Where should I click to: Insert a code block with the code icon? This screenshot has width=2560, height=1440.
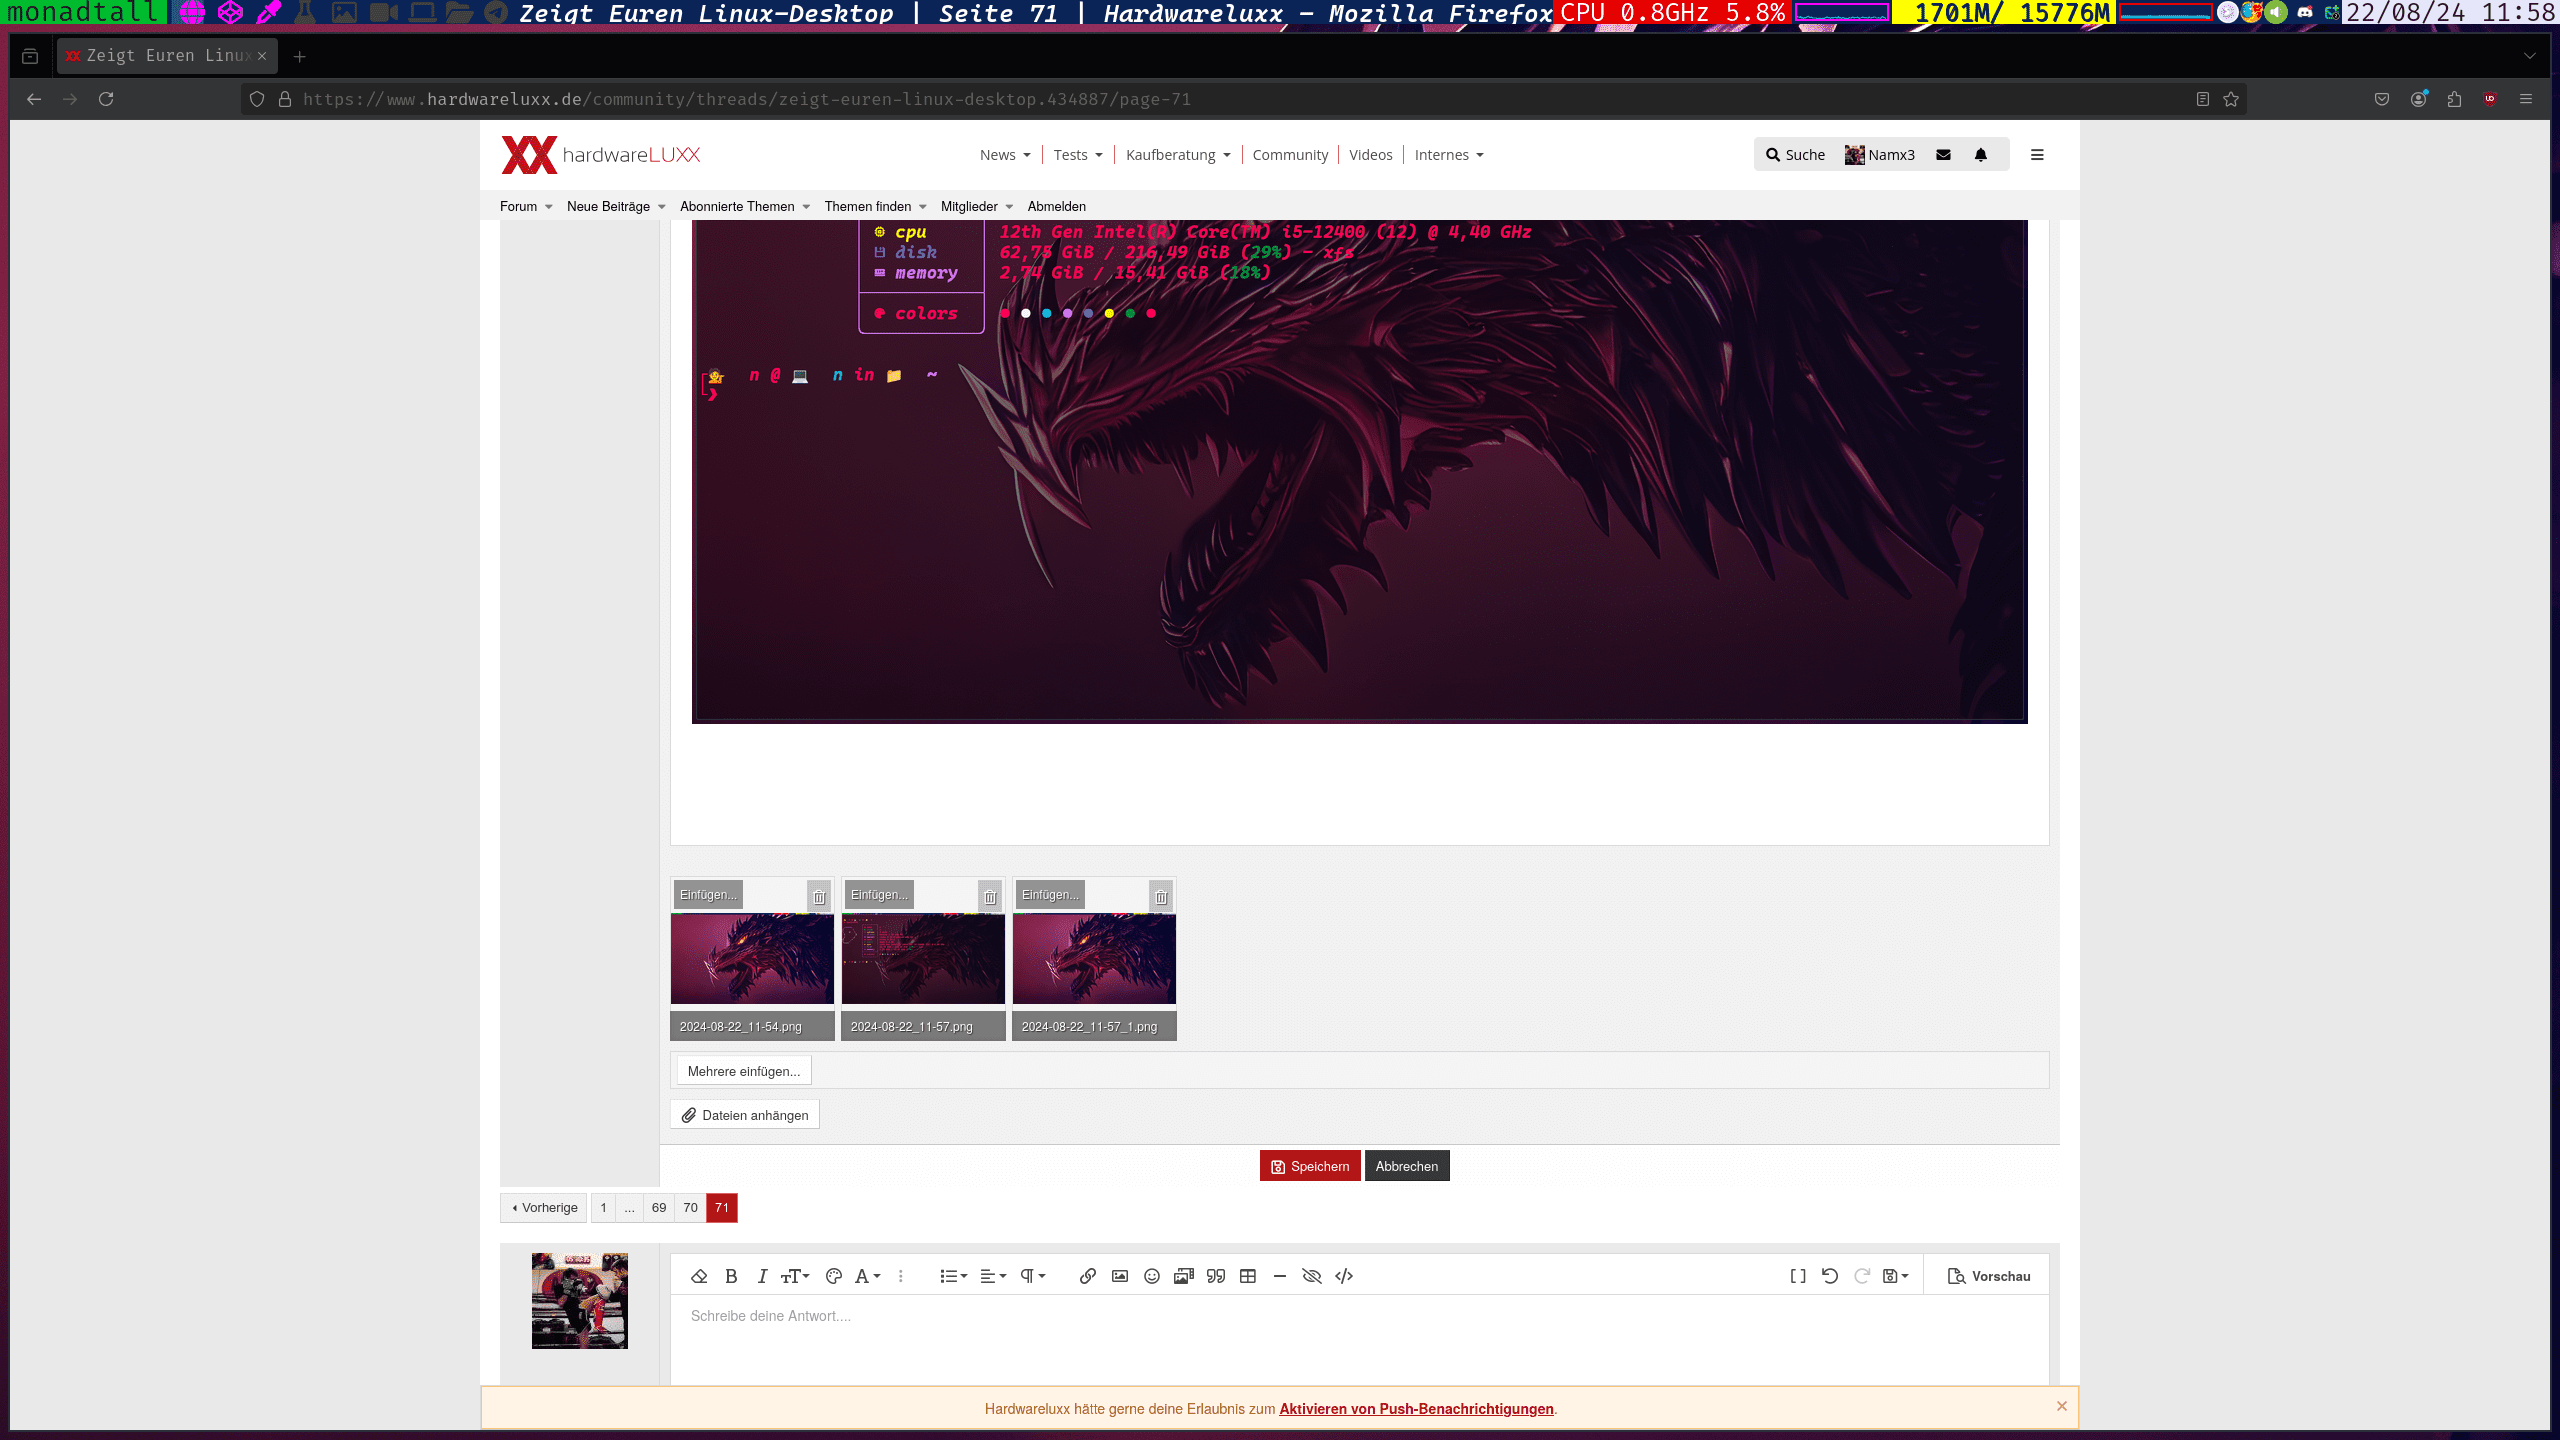tap(1344, 1276)
